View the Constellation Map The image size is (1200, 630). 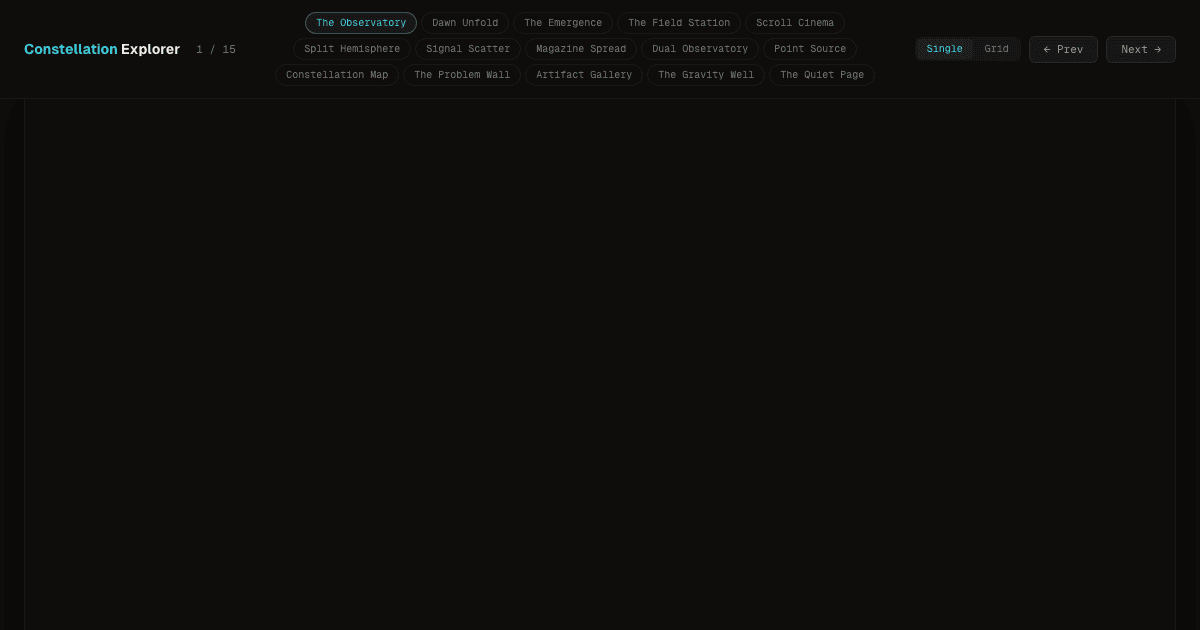[x=337, y=74]
